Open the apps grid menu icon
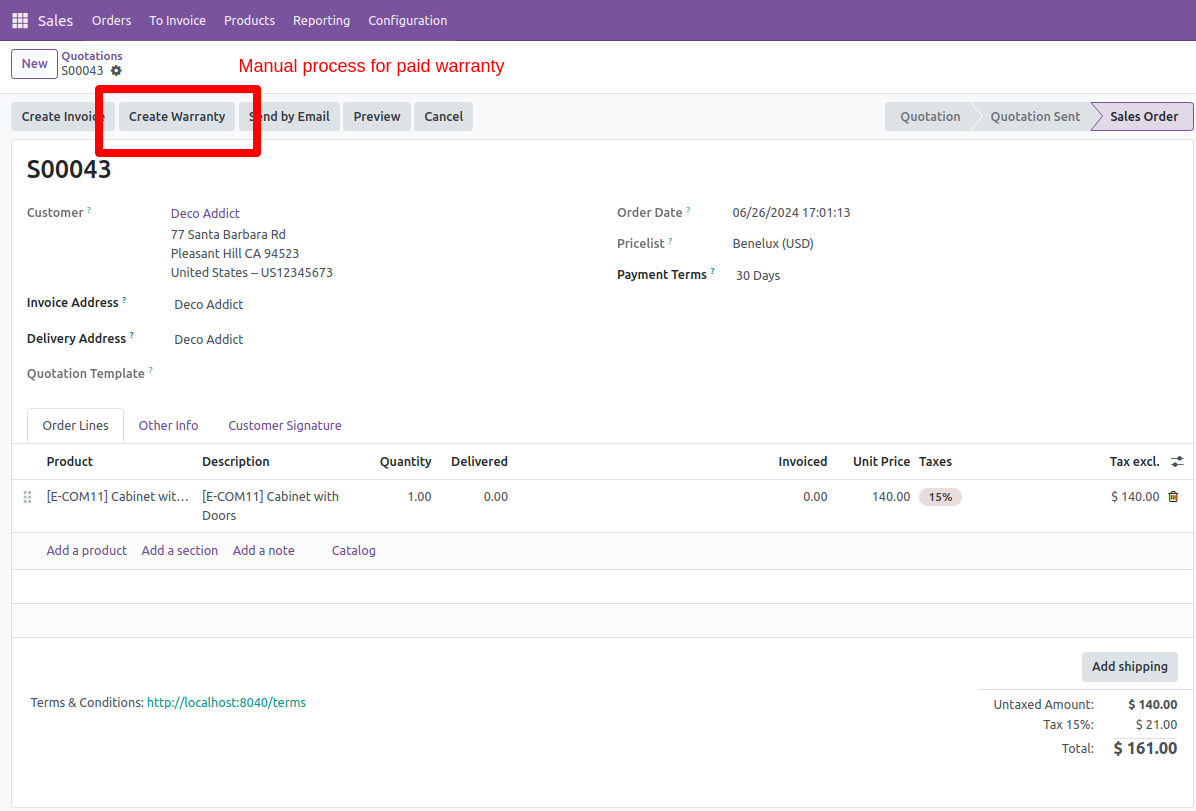Viewport: 1196px width, 811px height. (20, 20)
